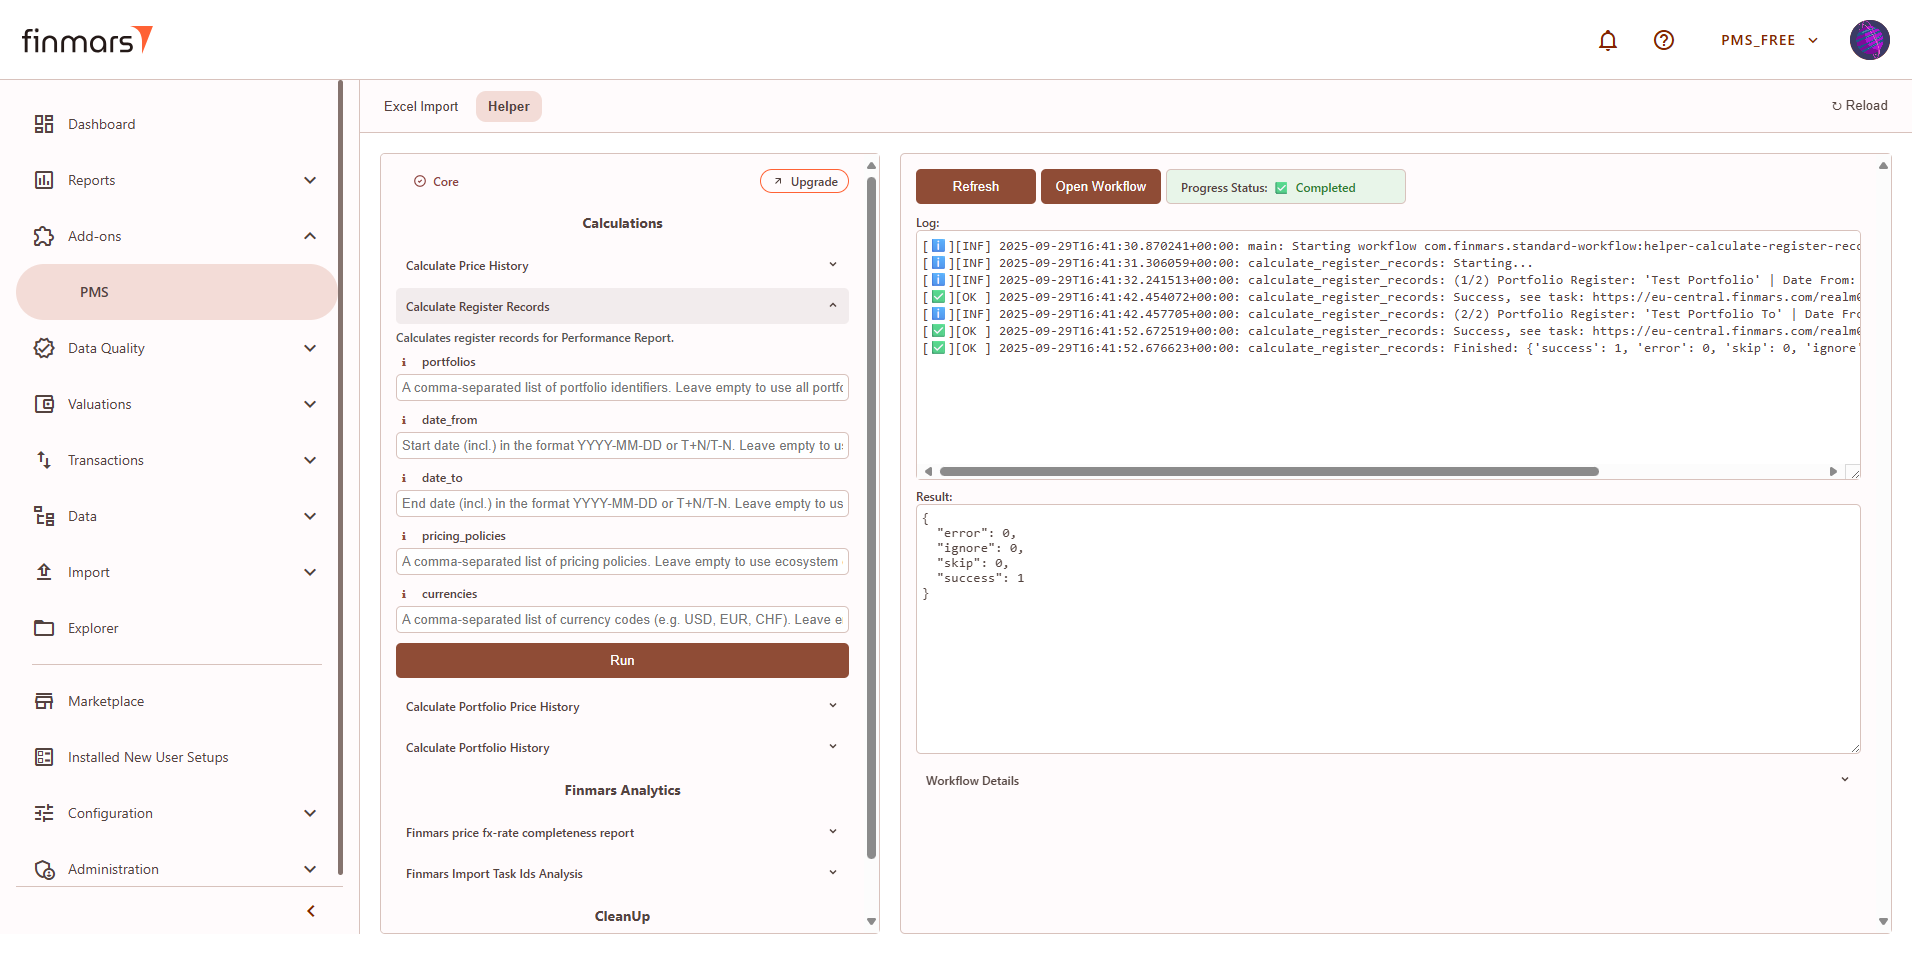Click the Explorer folder icon
The height and width of the screenshot is (954, 1912).
click(x=44, y=628)
